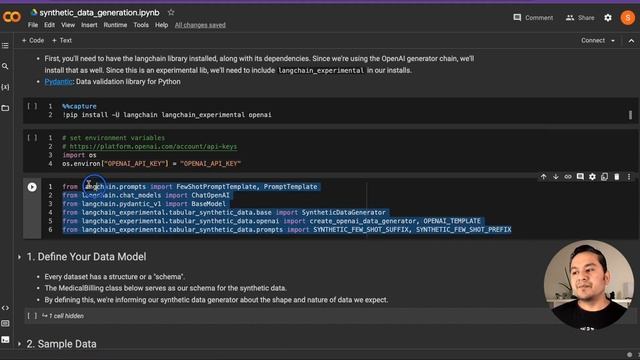The height and width of the screenshot is (360, 640).
Task: Run the pip install cell
Action: coord(32,106)
